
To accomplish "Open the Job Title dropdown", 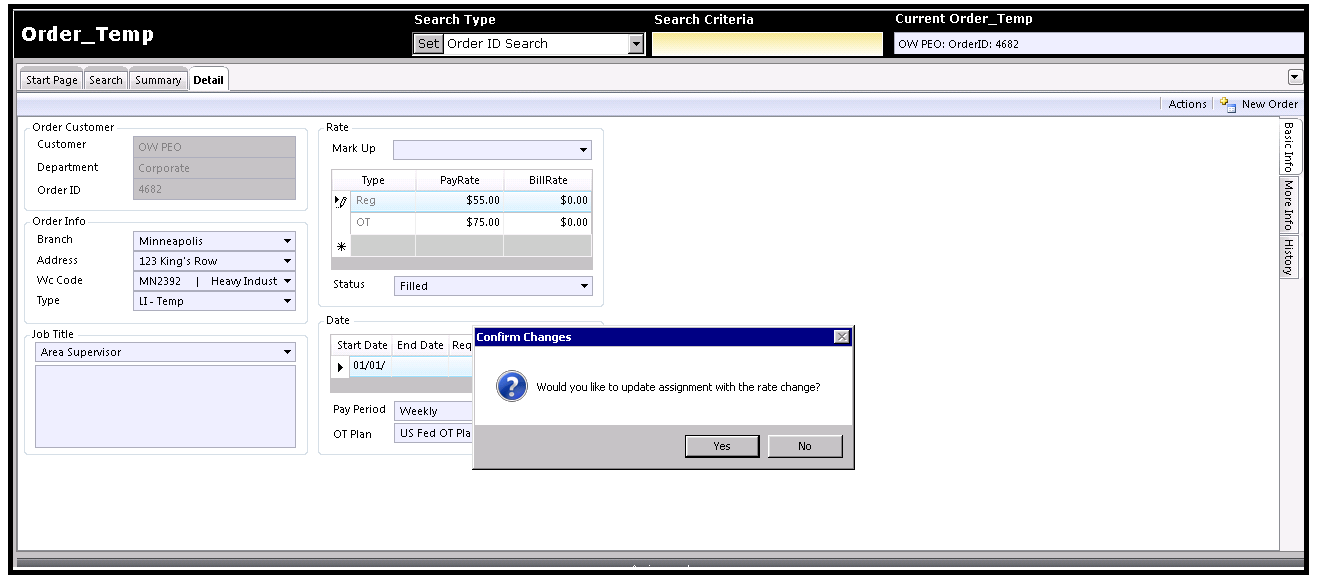I will (288, 352).
